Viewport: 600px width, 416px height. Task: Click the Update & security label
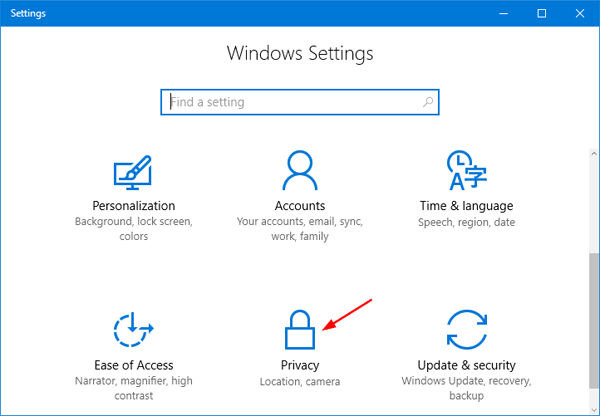[x=467, y=365]
